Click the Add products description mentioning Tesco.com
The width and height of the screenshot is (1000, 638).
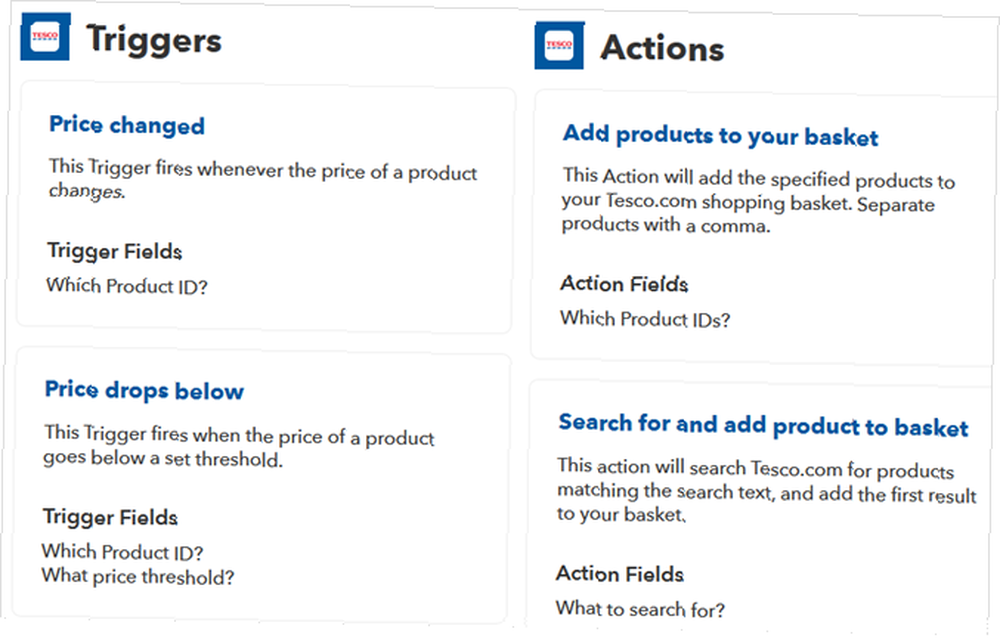point(758,200)
